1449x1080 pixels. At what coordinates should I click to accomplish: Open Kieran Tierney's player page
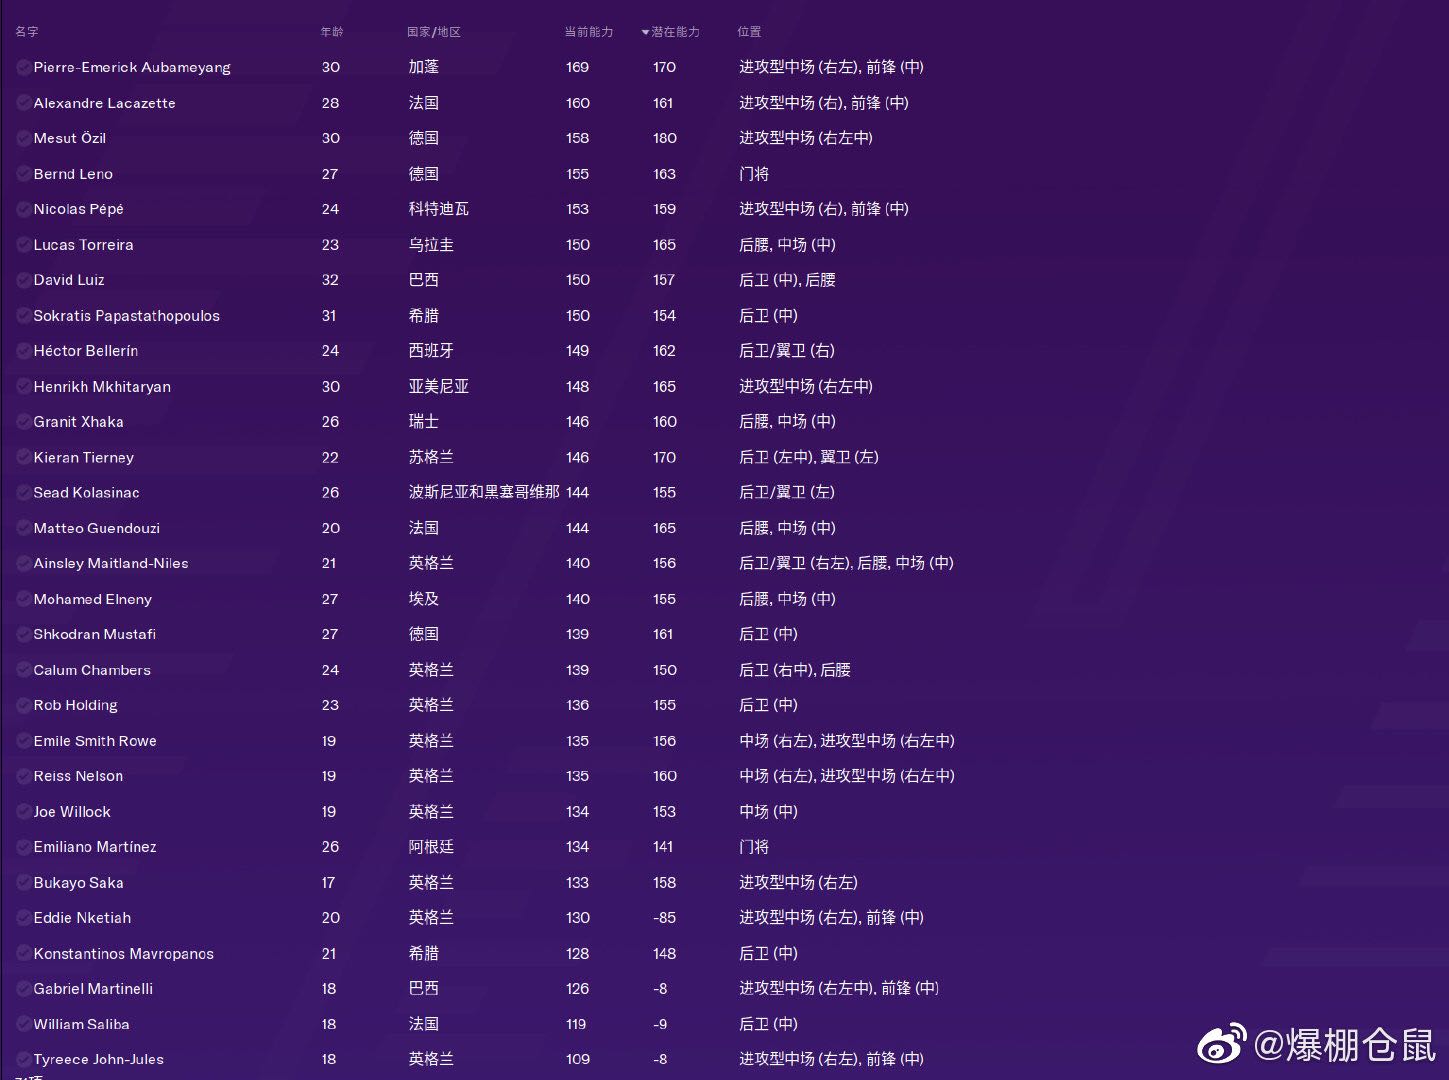point(83,458)
